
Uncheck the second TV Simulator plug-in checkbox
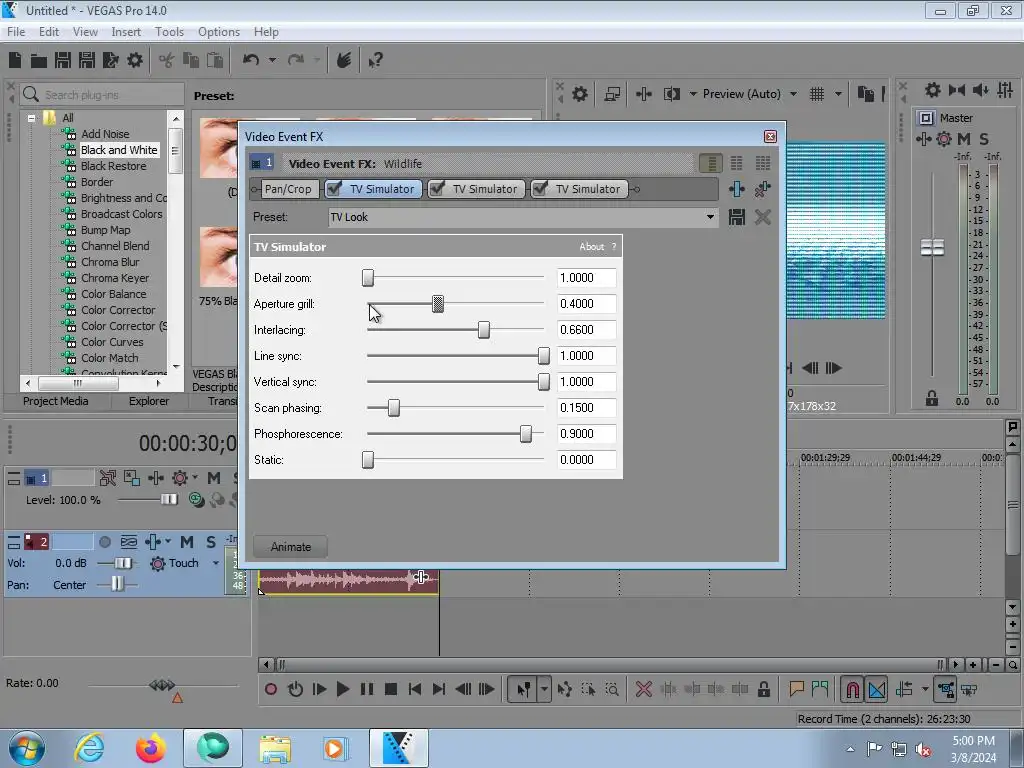pyautogui.click(x=437, y=189)
